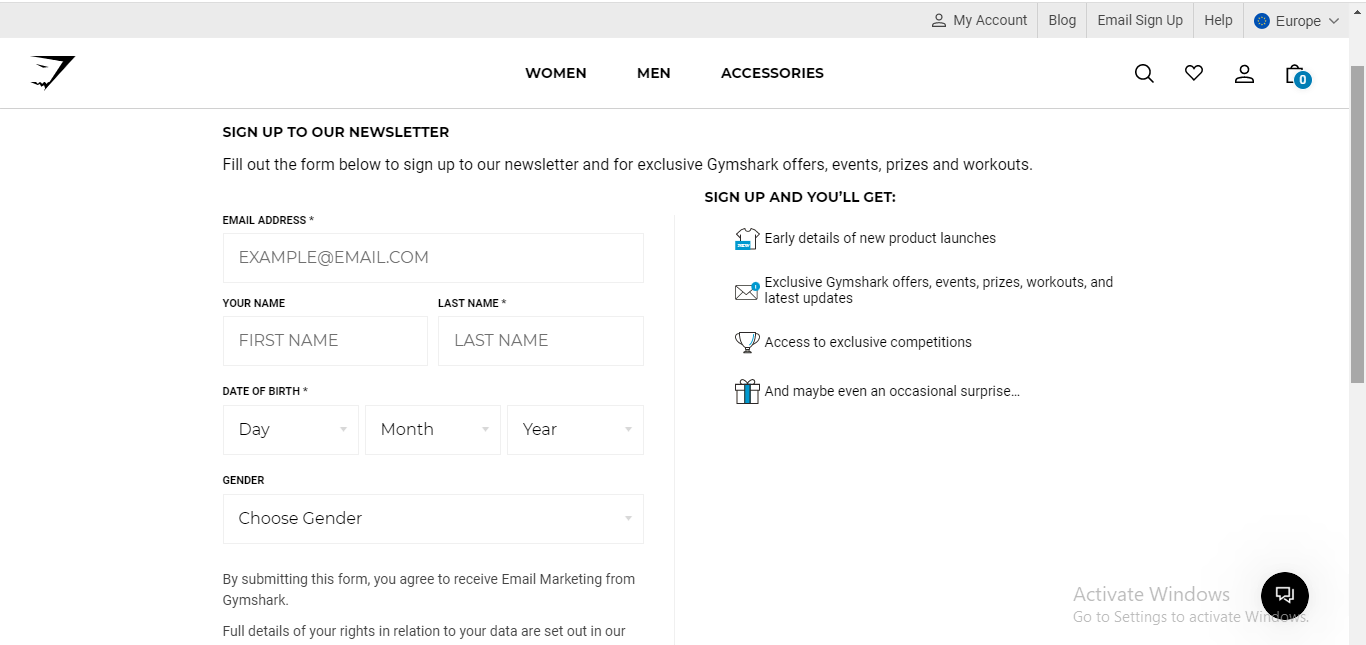
Task: Click 'Early details of new product launches' text
Action: pos(880,238)
